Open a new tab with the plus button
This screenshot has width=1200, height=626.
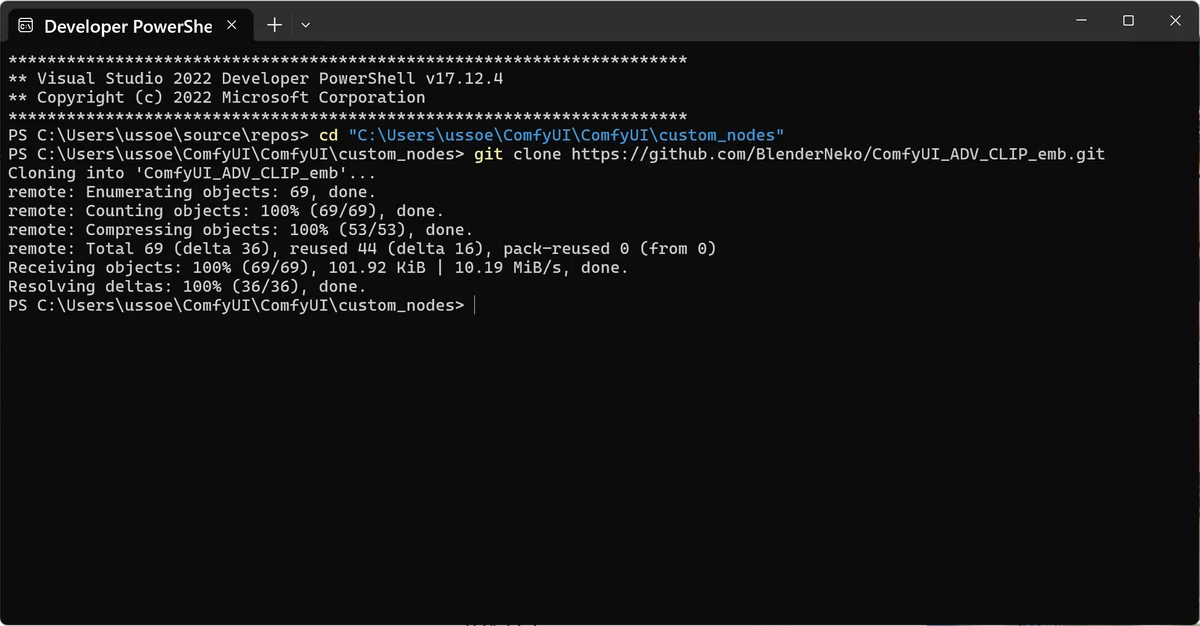click(x=274, y=25)
